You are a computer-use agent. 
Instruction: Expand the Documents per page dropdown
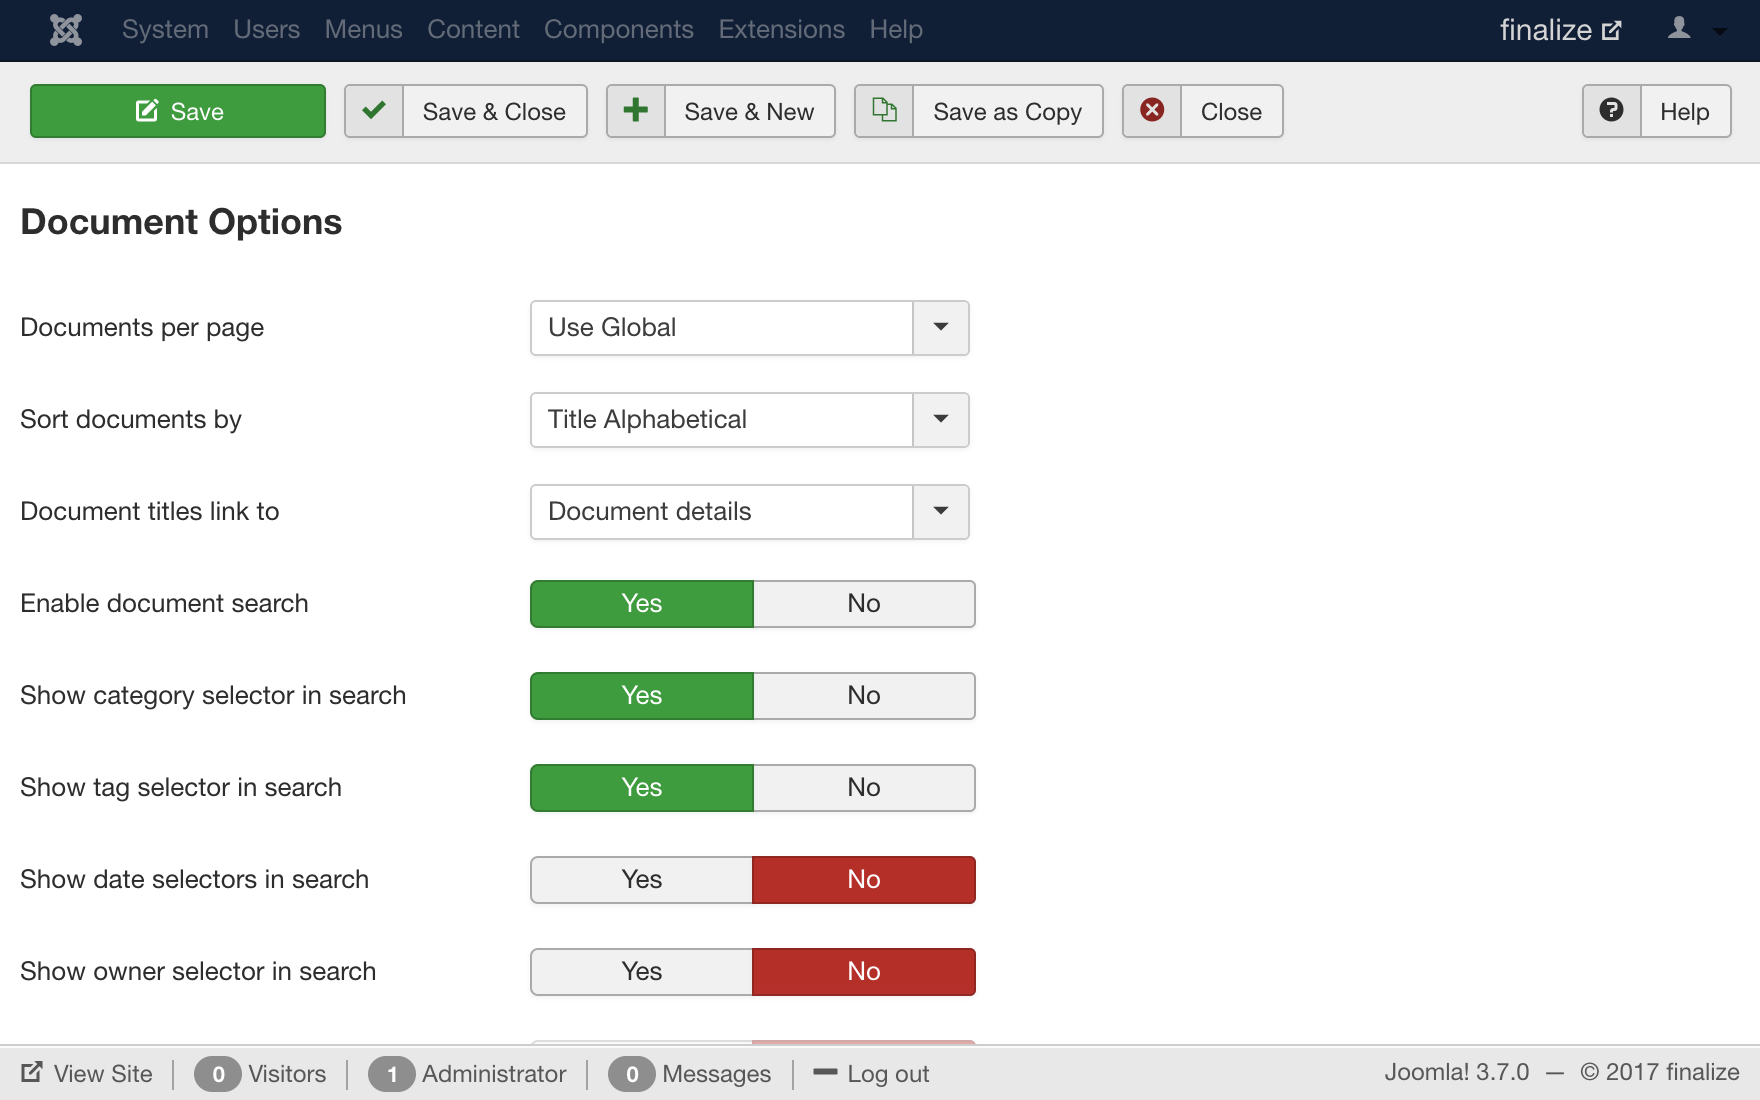click(x=940, y=328)
